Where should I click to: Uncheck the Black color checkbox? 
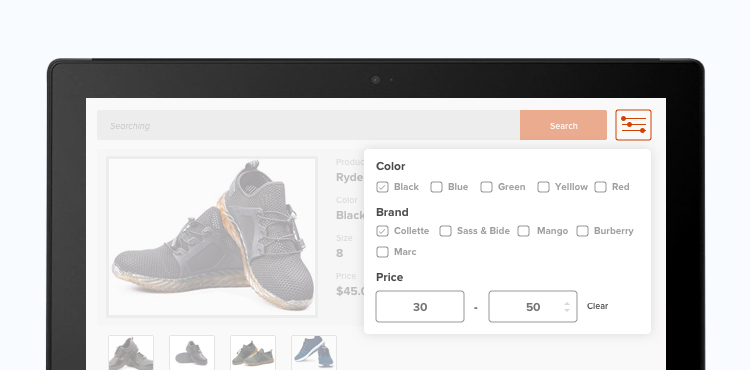[382, 187]
